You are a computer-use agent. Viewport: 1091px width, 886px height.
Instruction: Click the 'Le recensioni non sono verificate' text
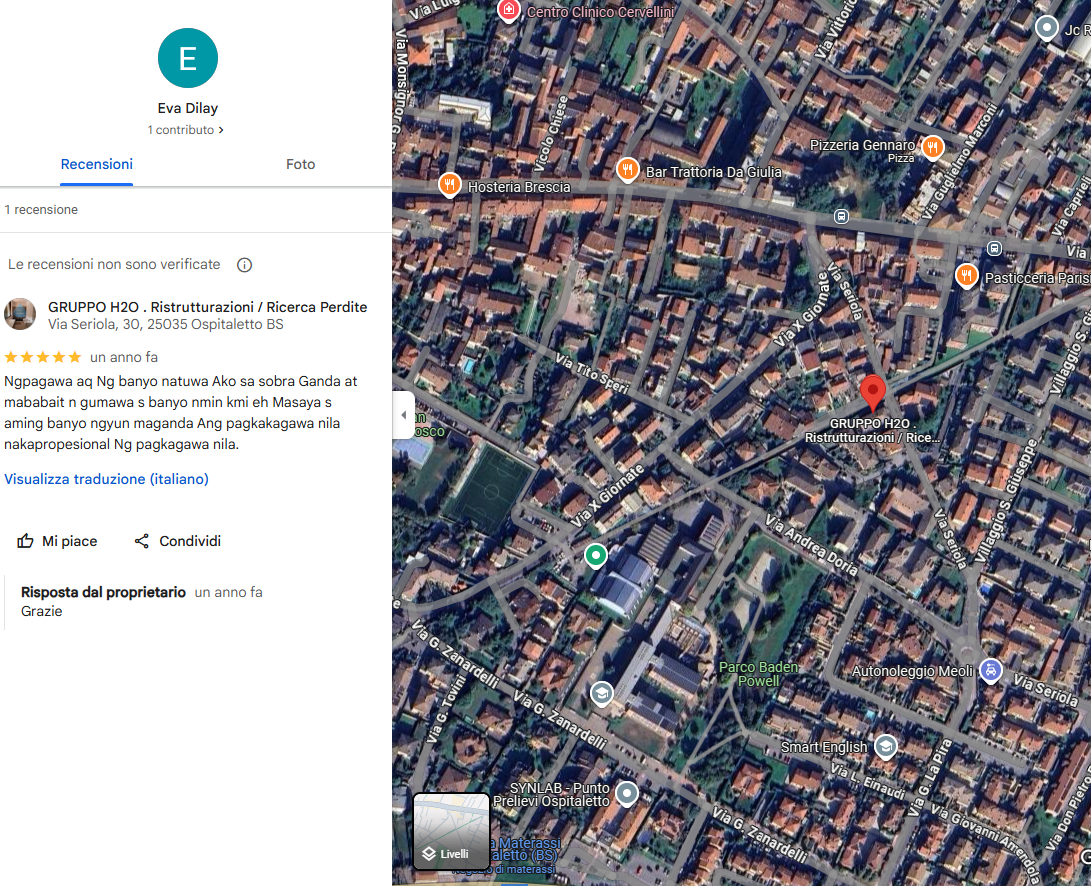[x=114, y=264]
